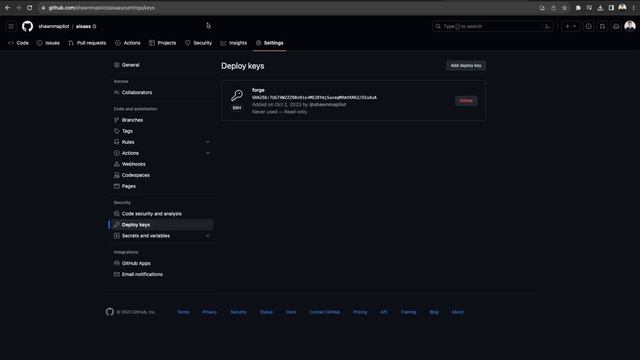Screen dimensions: 640x360
Task: Select Deploy keys in sidebar
Action: [162, 225]
